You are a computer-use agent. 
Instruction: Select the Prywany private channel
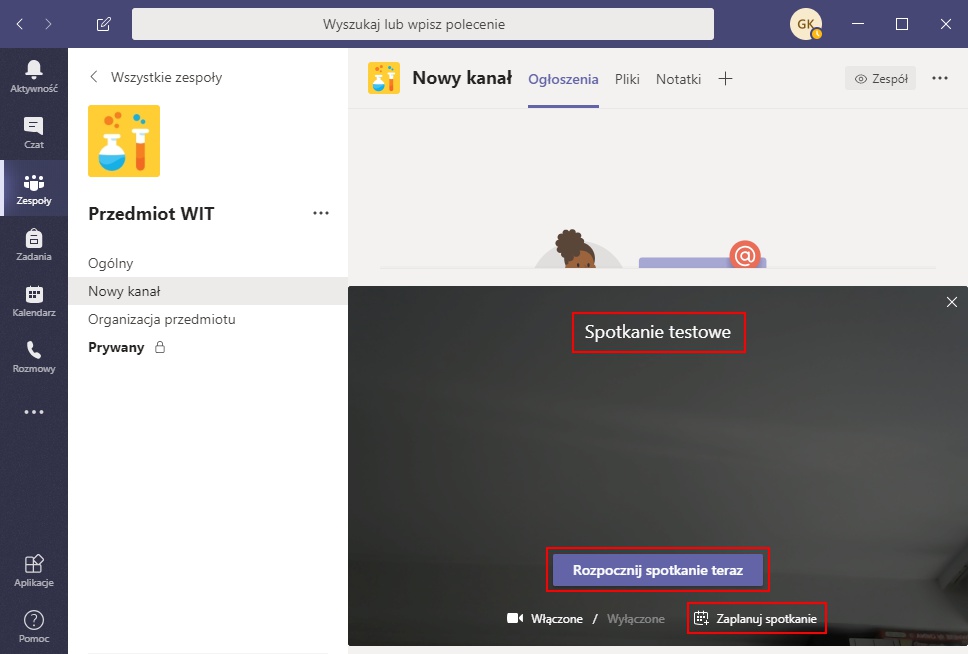208,347
